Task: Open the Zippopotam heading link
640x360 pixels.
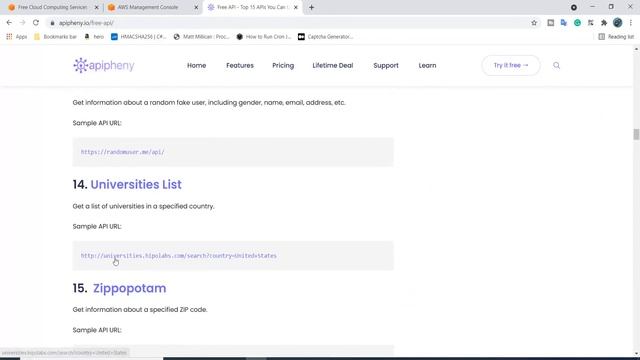Action: (x=129, y=288)
